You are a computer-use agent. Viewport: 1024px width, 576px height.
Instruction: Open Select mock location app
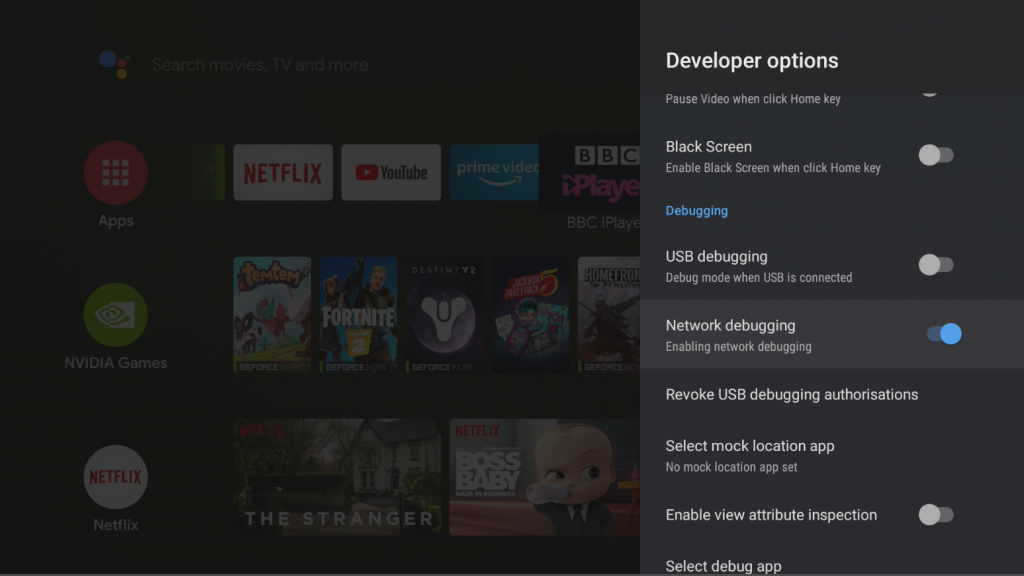(x=832, y=455)
